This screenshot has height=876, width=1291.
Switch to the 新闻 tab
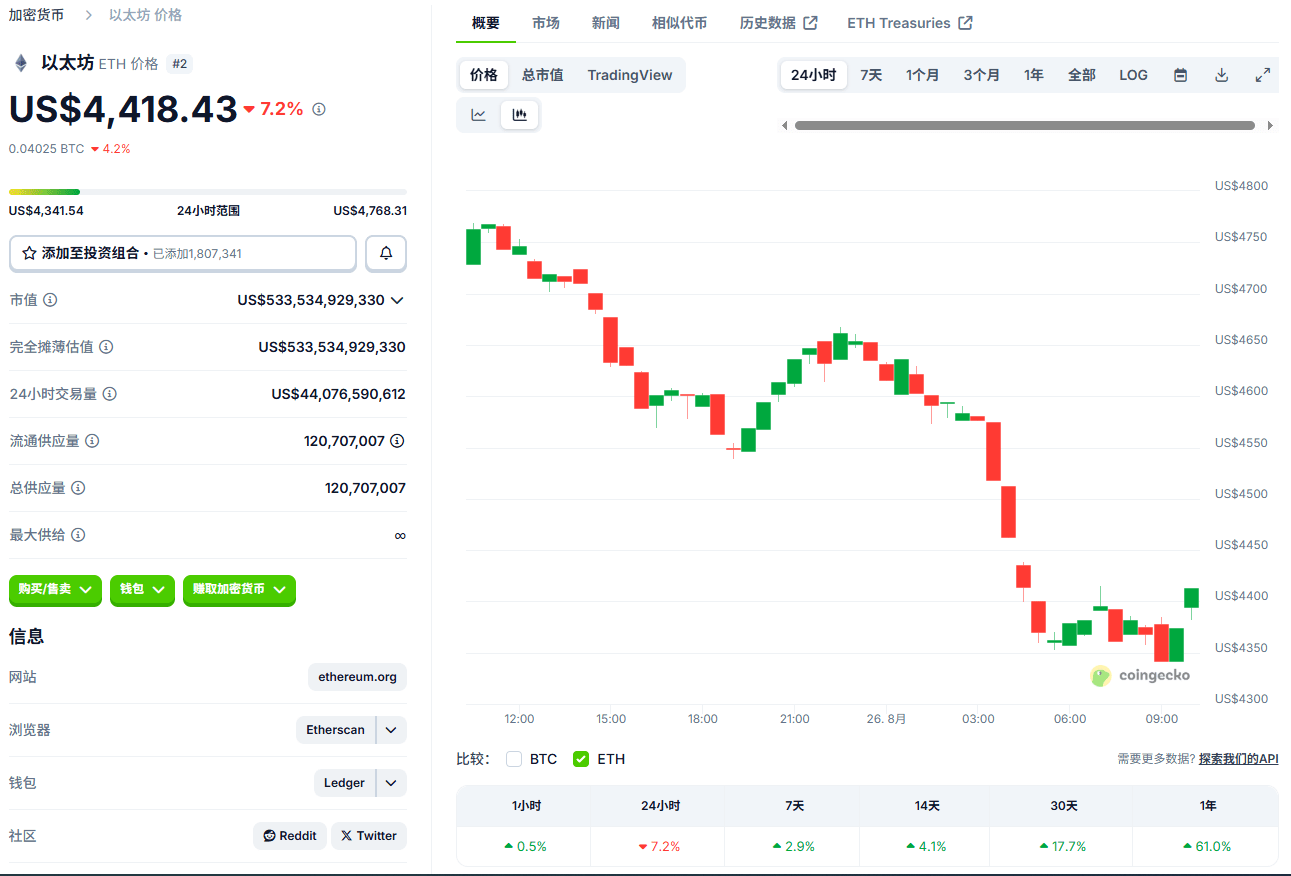(x=606, y=23)
